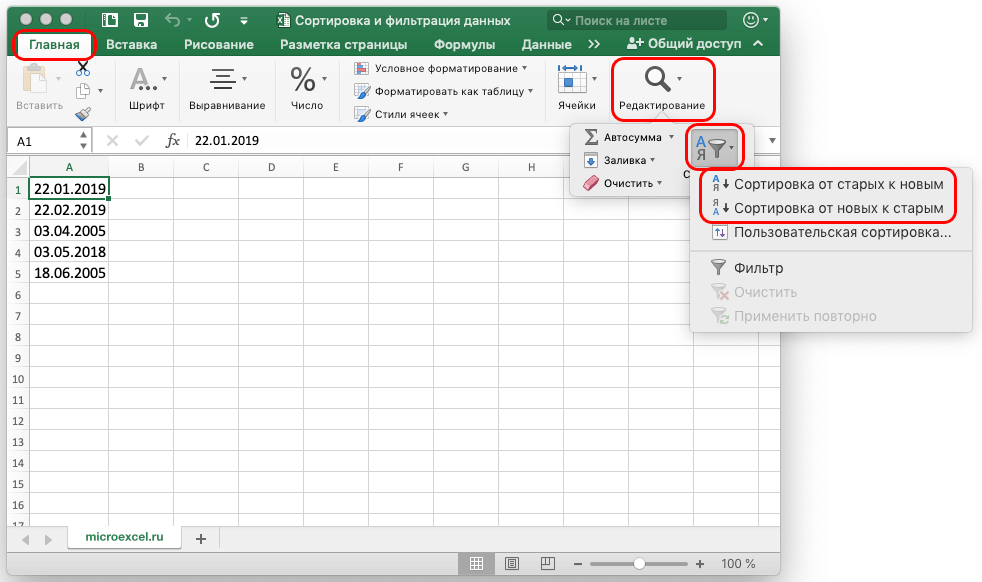
Task: Click cell with 03.04.2005
Action: point(69,231)
